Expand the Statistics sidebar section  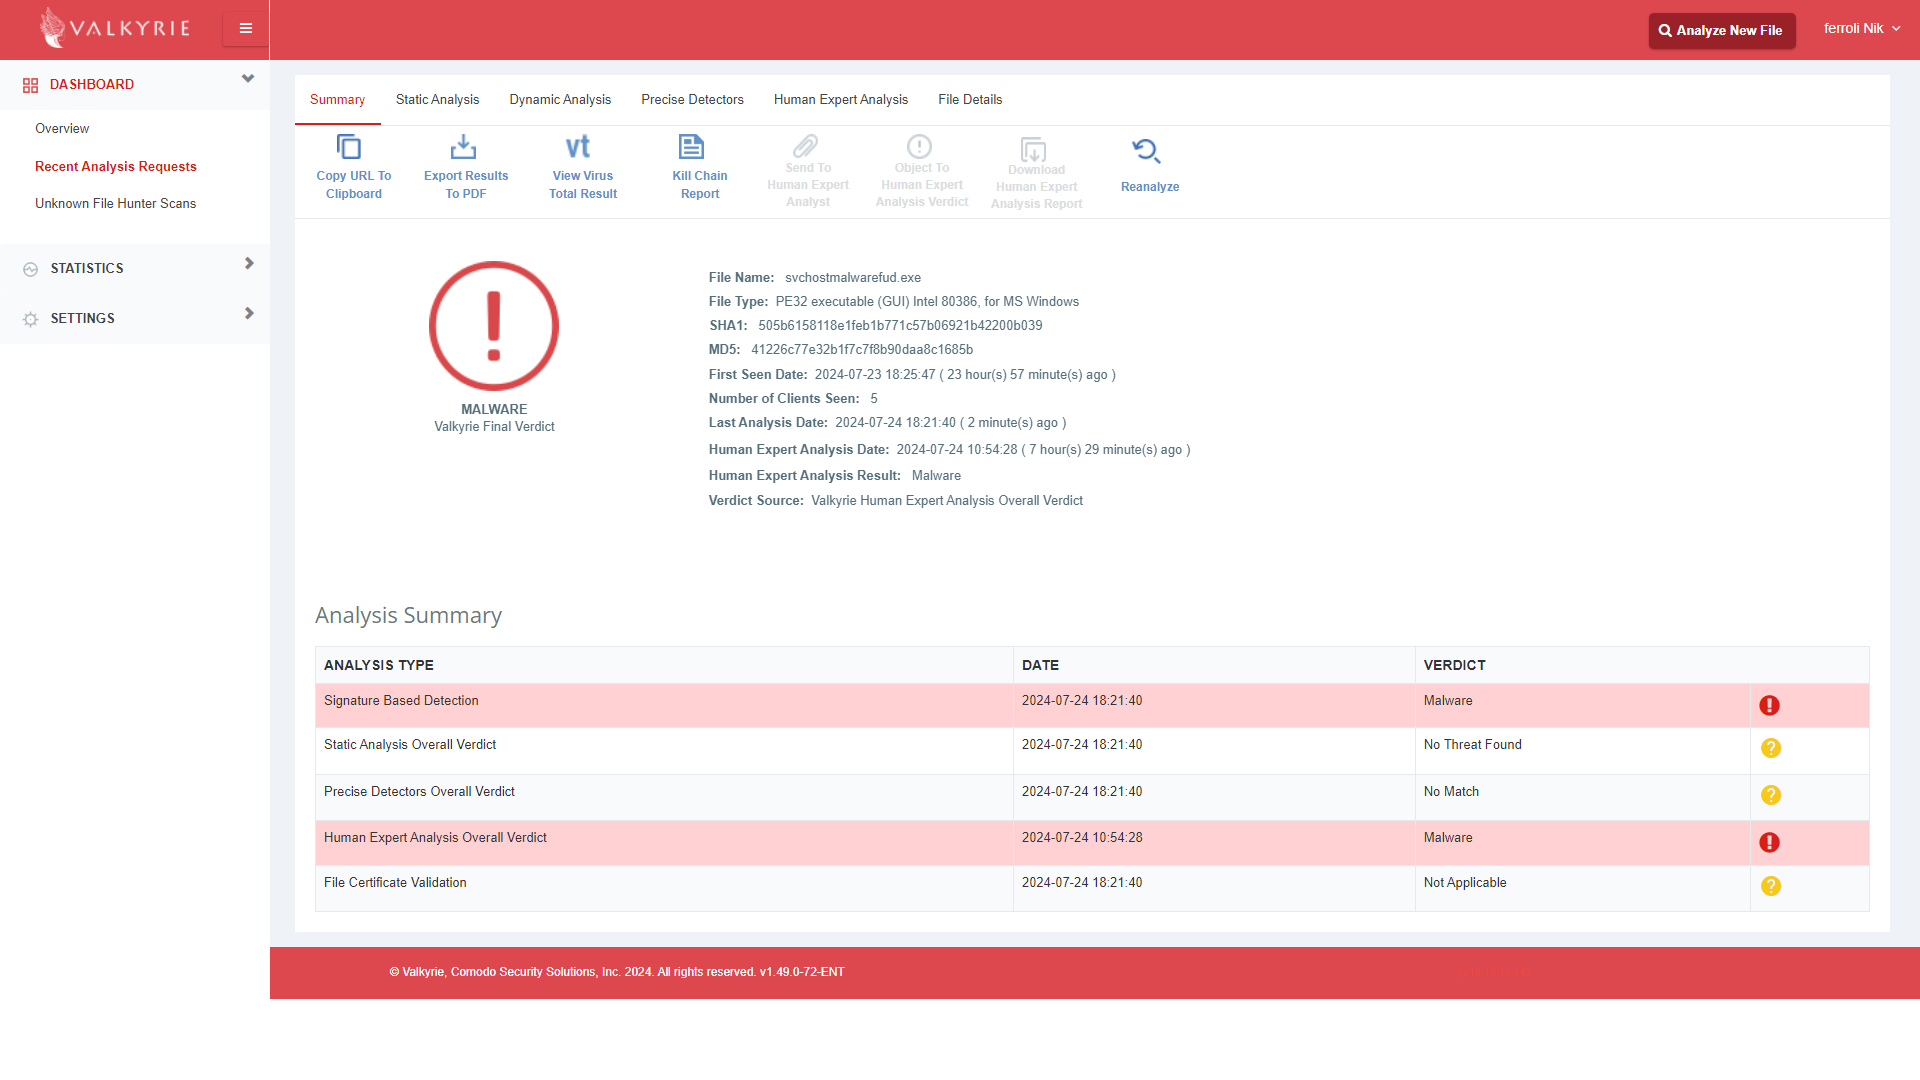coord(249,264)
